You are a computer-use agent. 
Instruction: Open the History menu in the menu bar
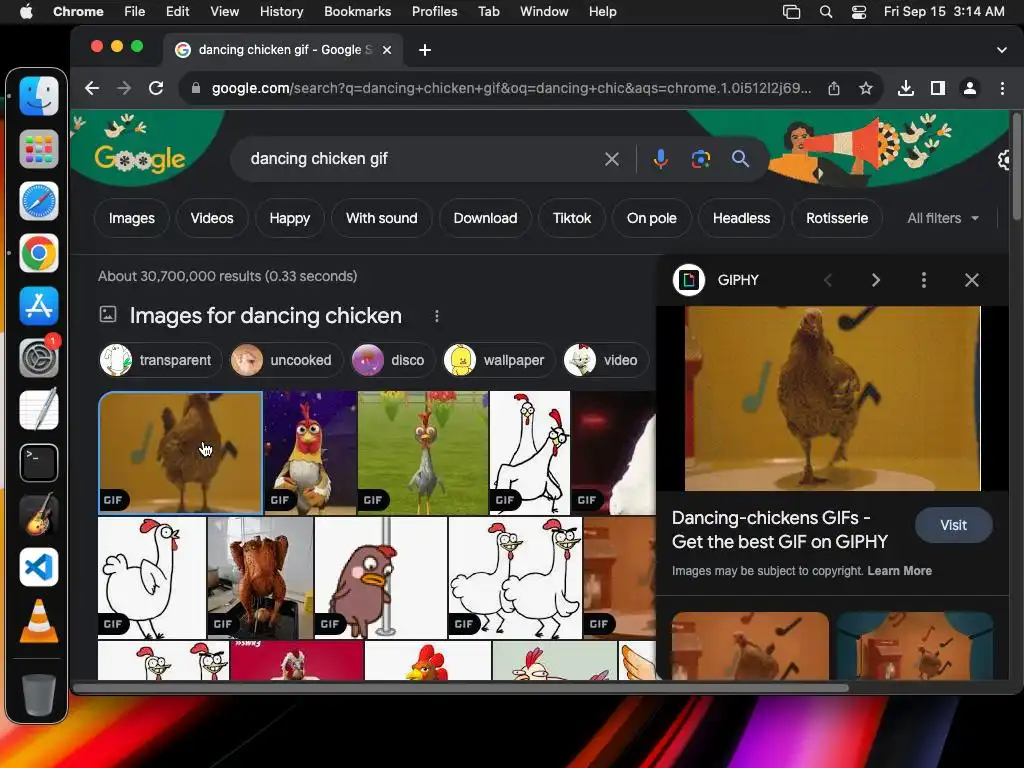281,12
